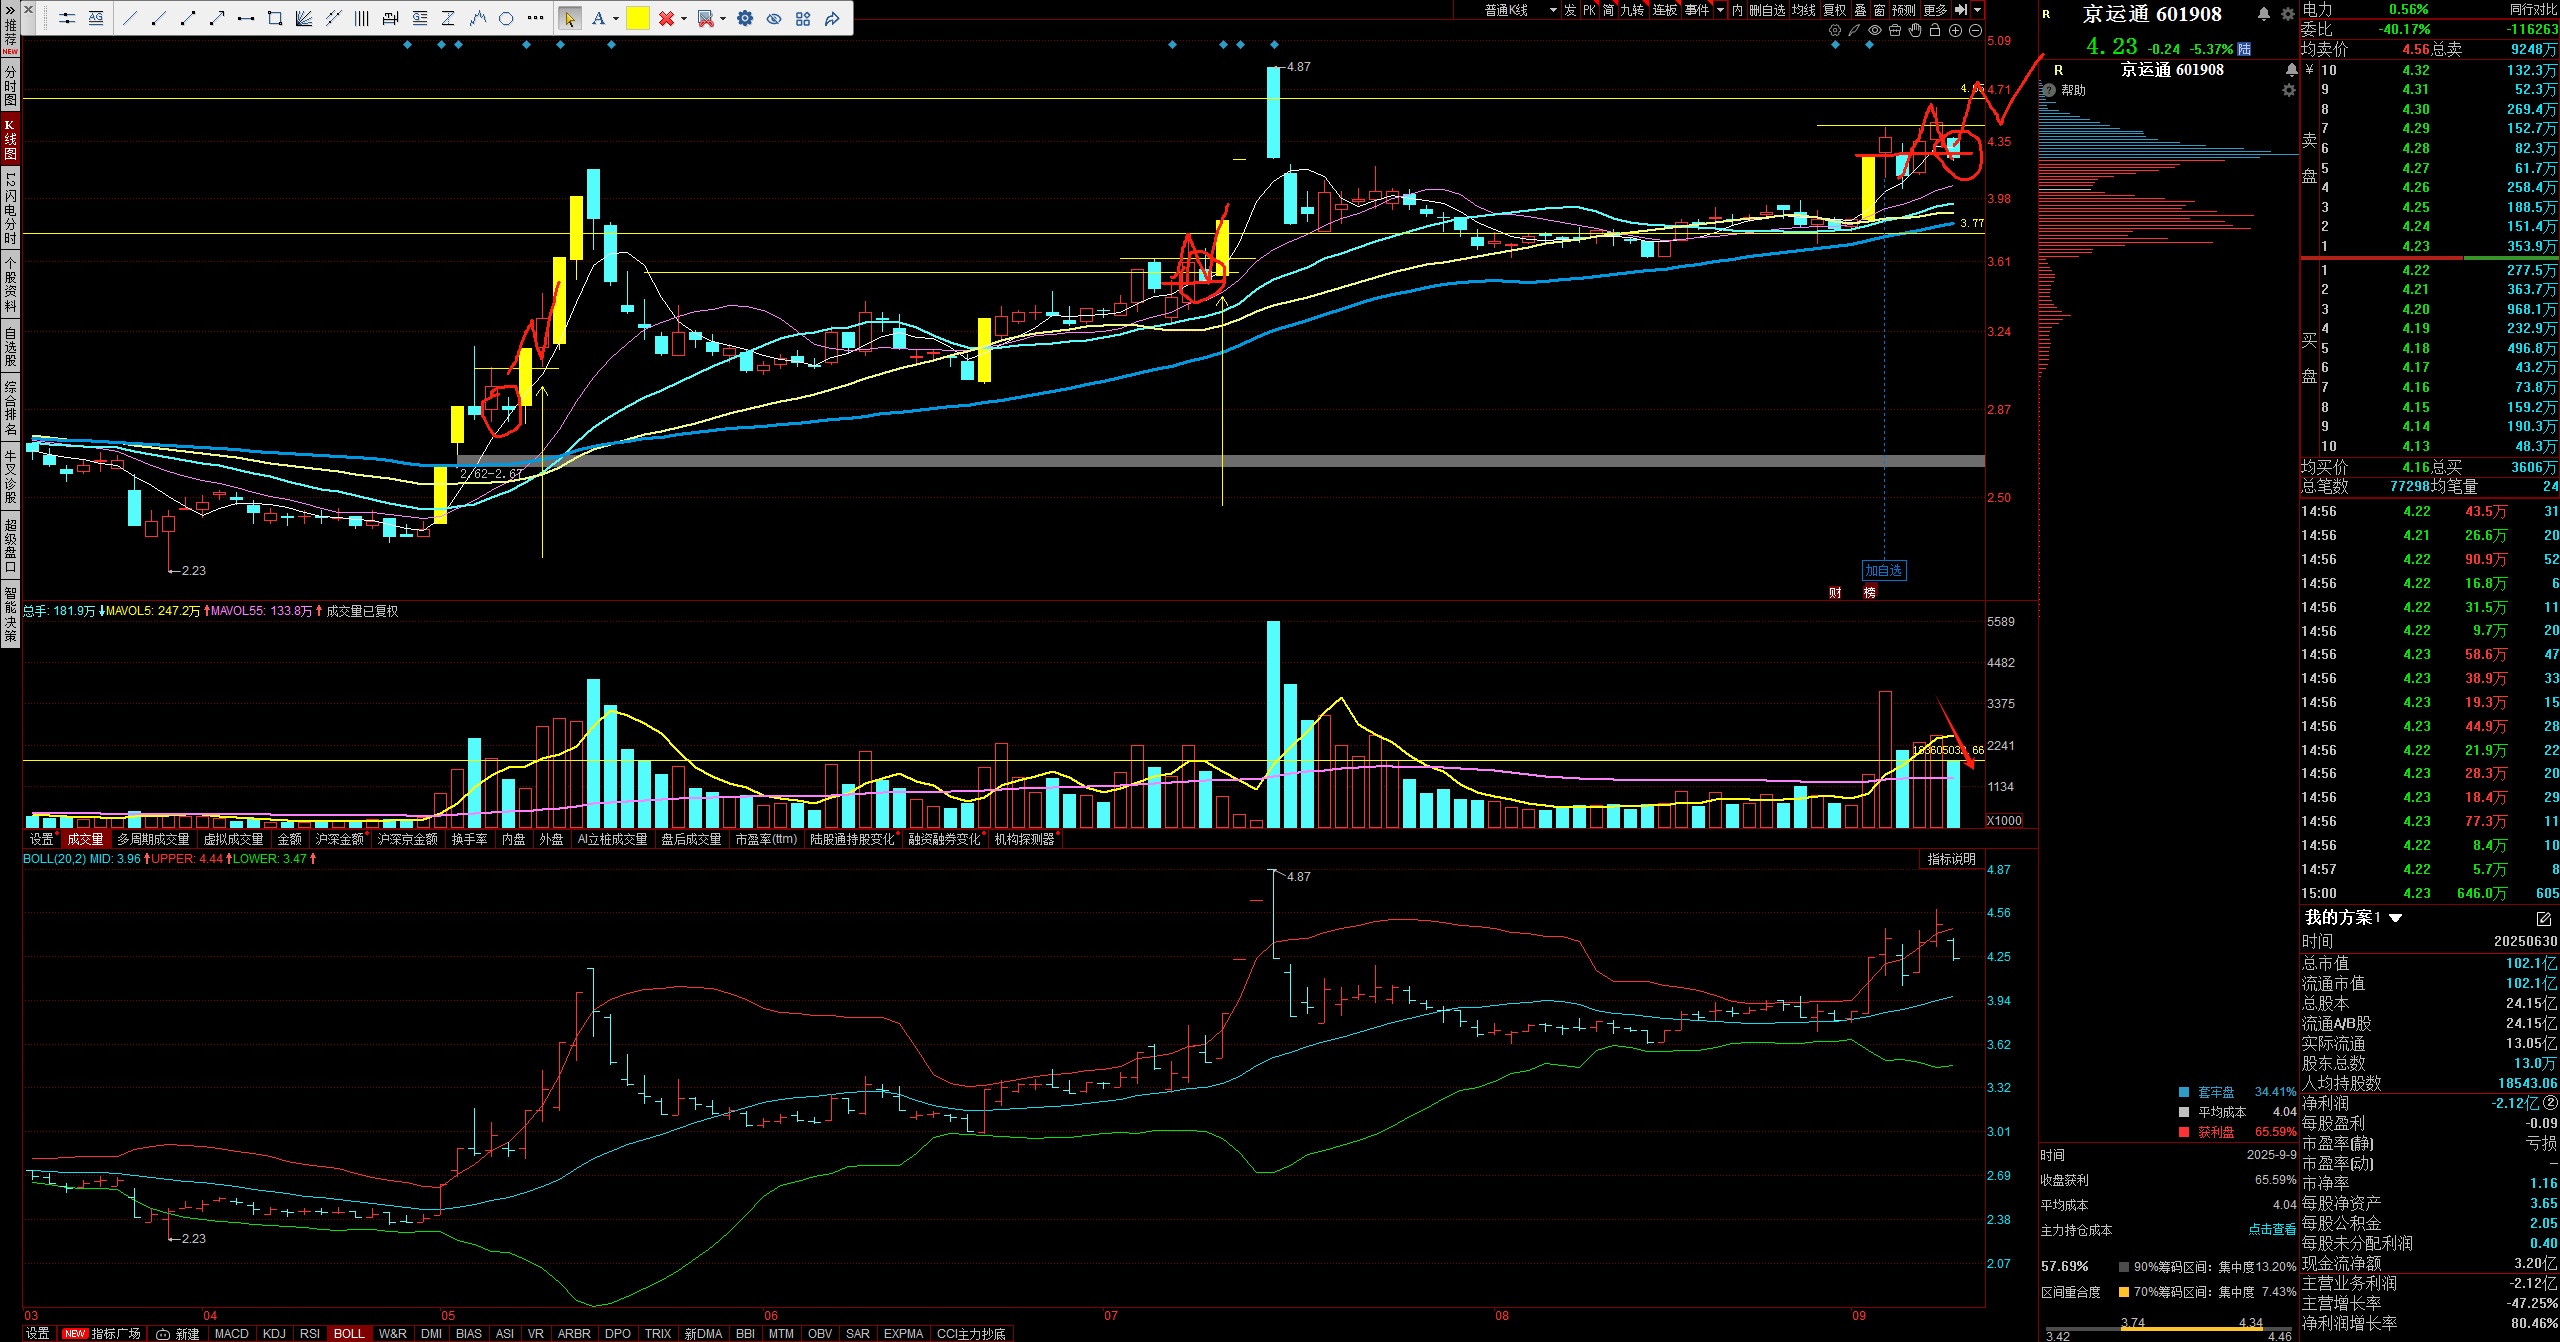Select the straight line drawing tool
This screenshot has height=1342, width=2560.
tap(130, 18)
